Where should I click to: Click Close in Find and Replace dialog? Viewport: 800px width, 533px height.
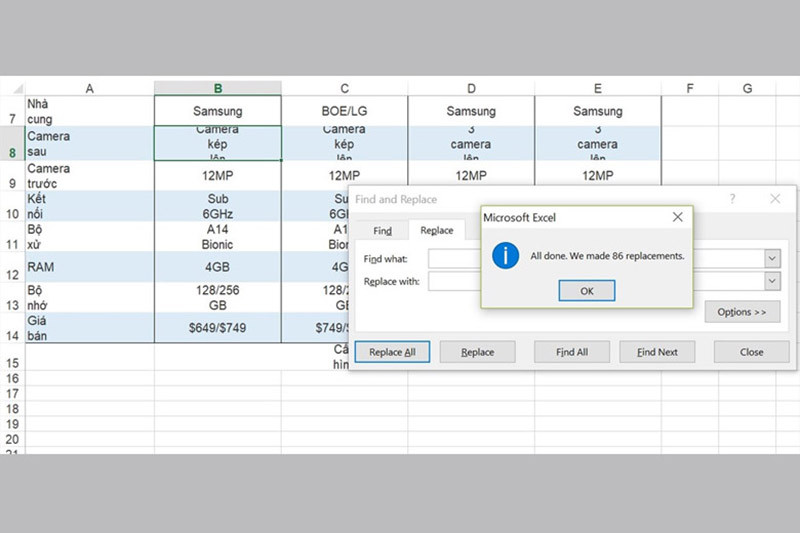coord(752,352)
